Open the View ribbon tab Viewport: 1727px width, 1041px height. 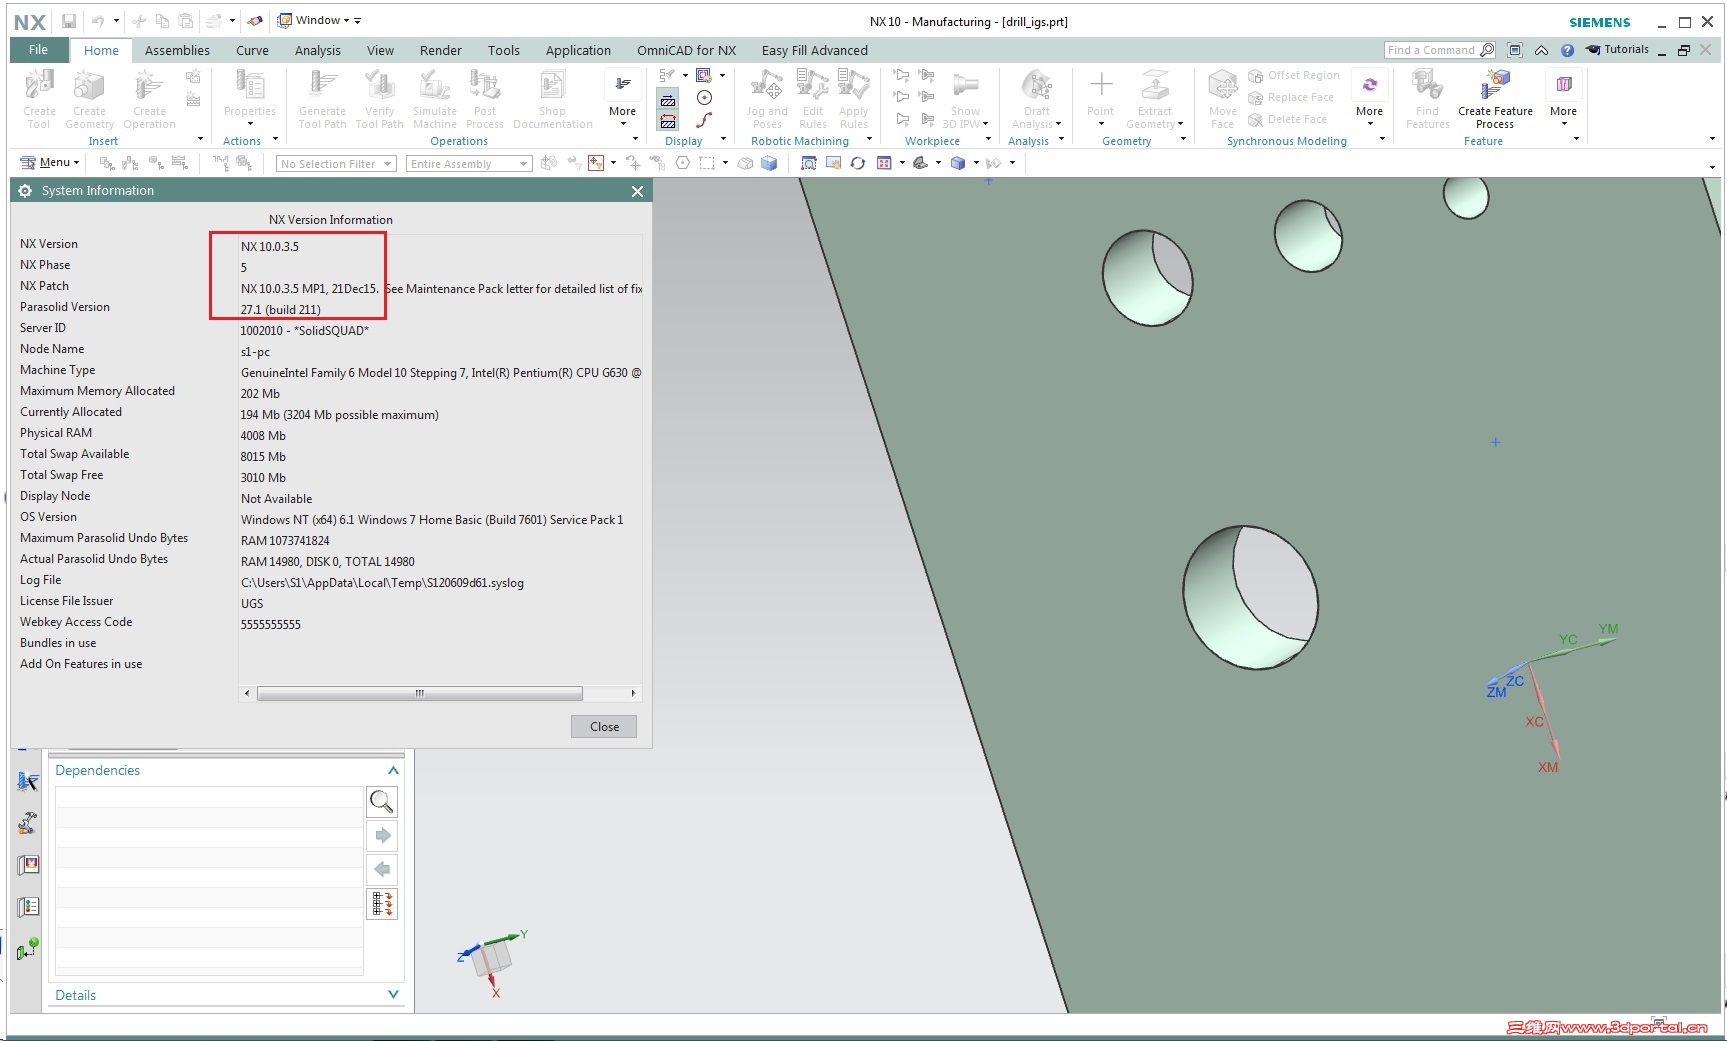coord(380,50)
